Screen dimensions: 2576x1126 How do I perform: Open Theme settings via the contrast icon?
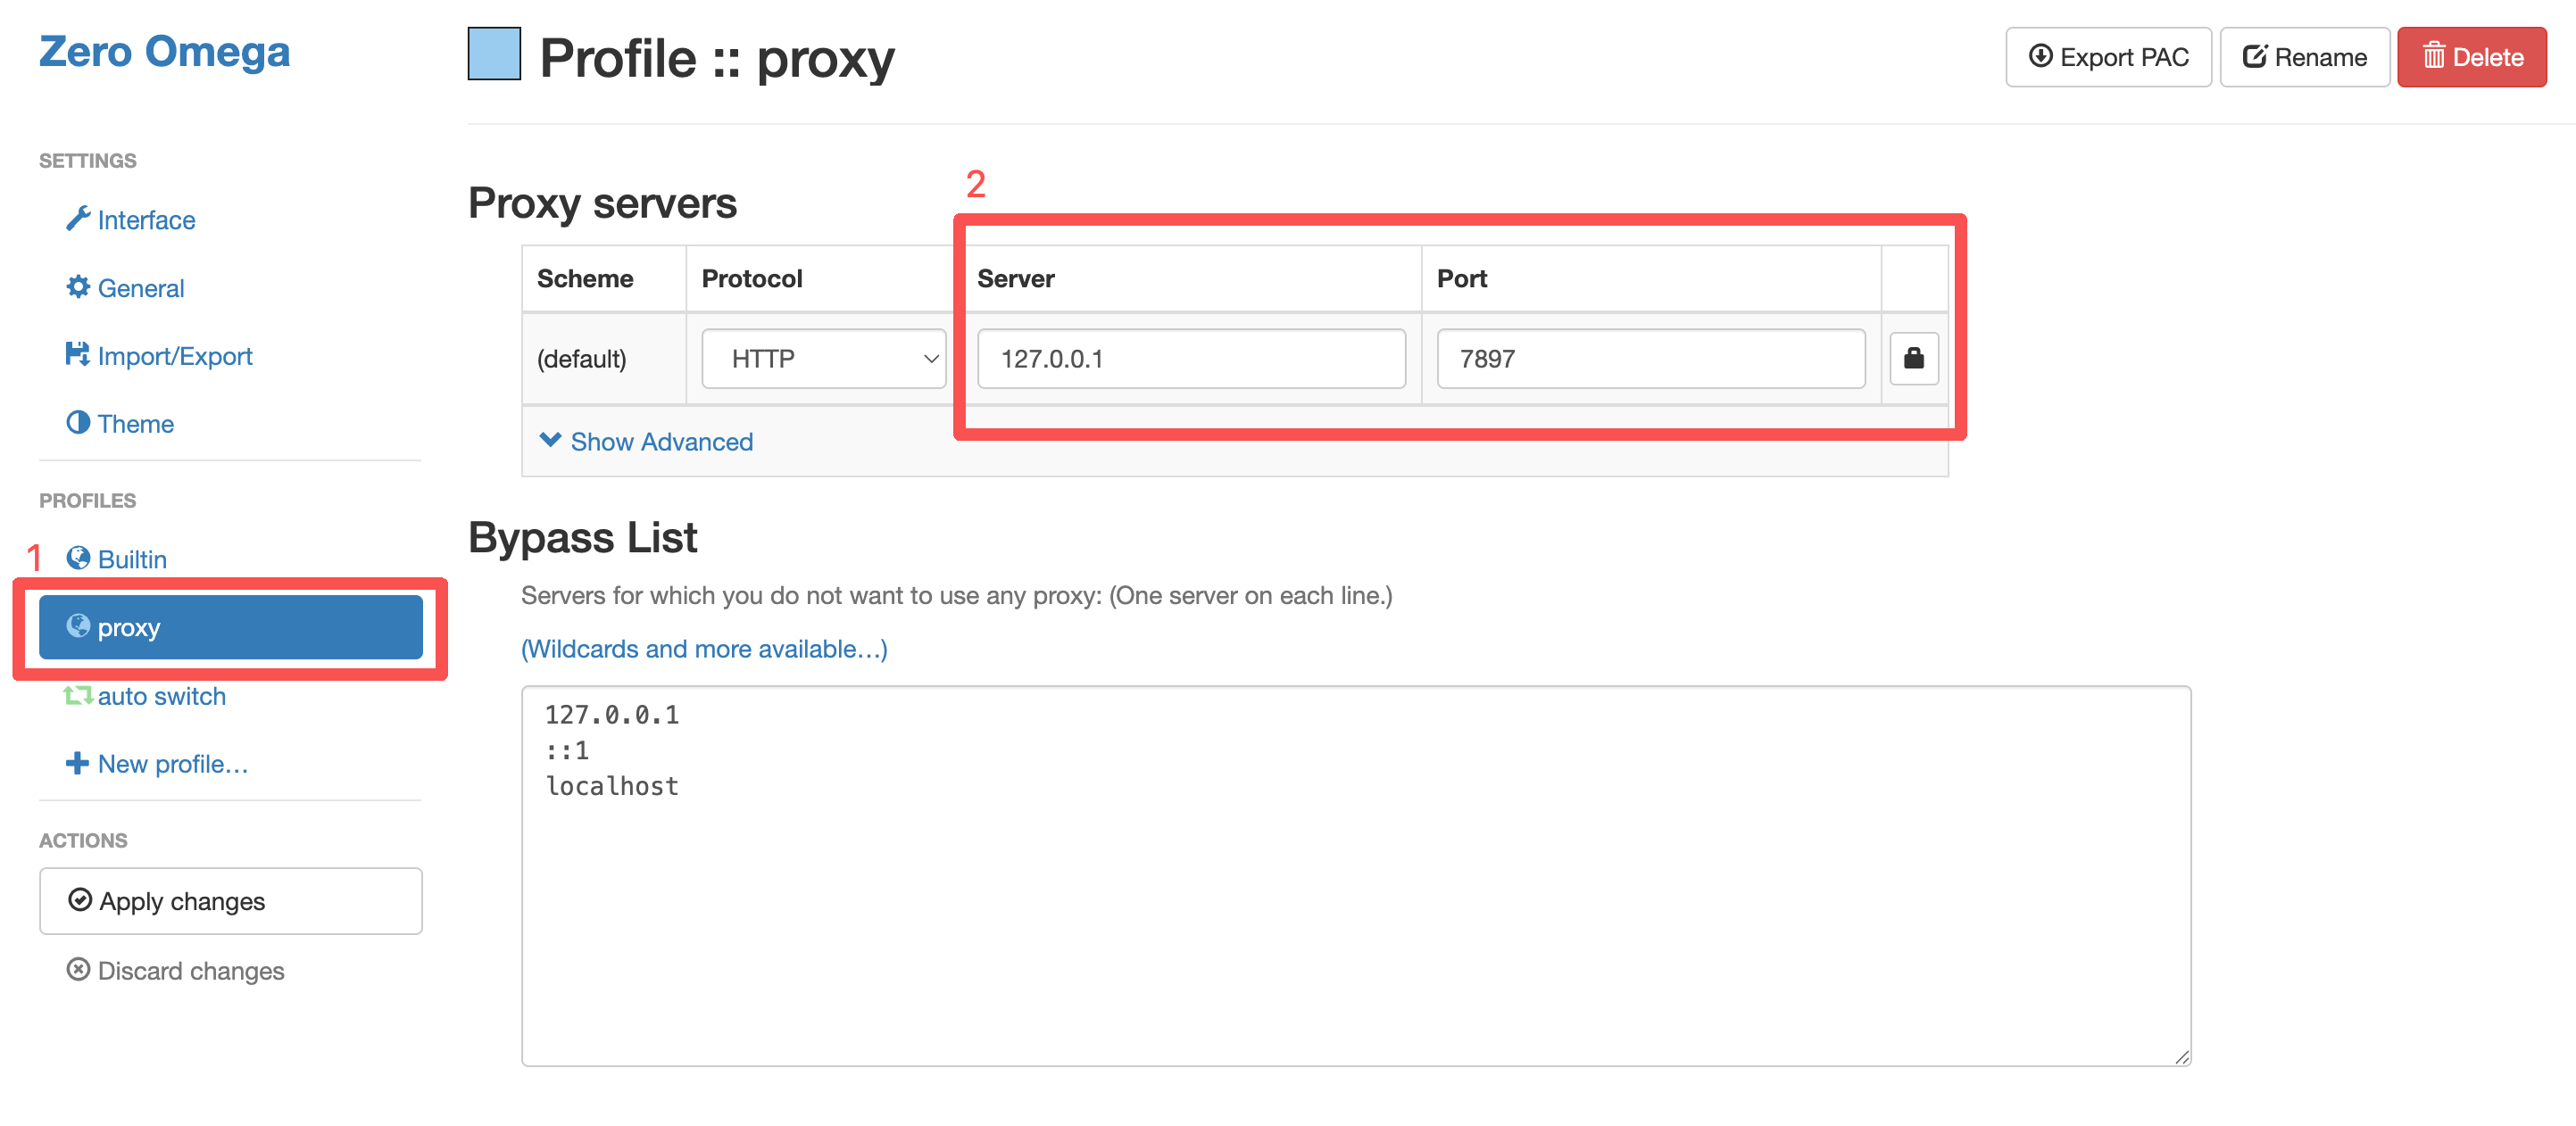click(78, 423)
